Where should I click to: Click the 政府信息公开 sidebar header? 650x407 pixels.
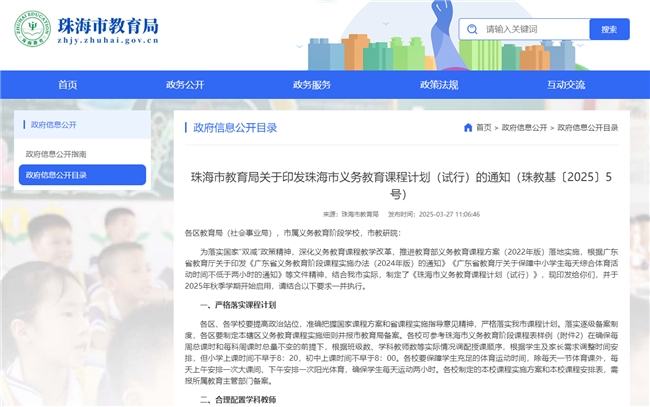click(x=54, y=125)
